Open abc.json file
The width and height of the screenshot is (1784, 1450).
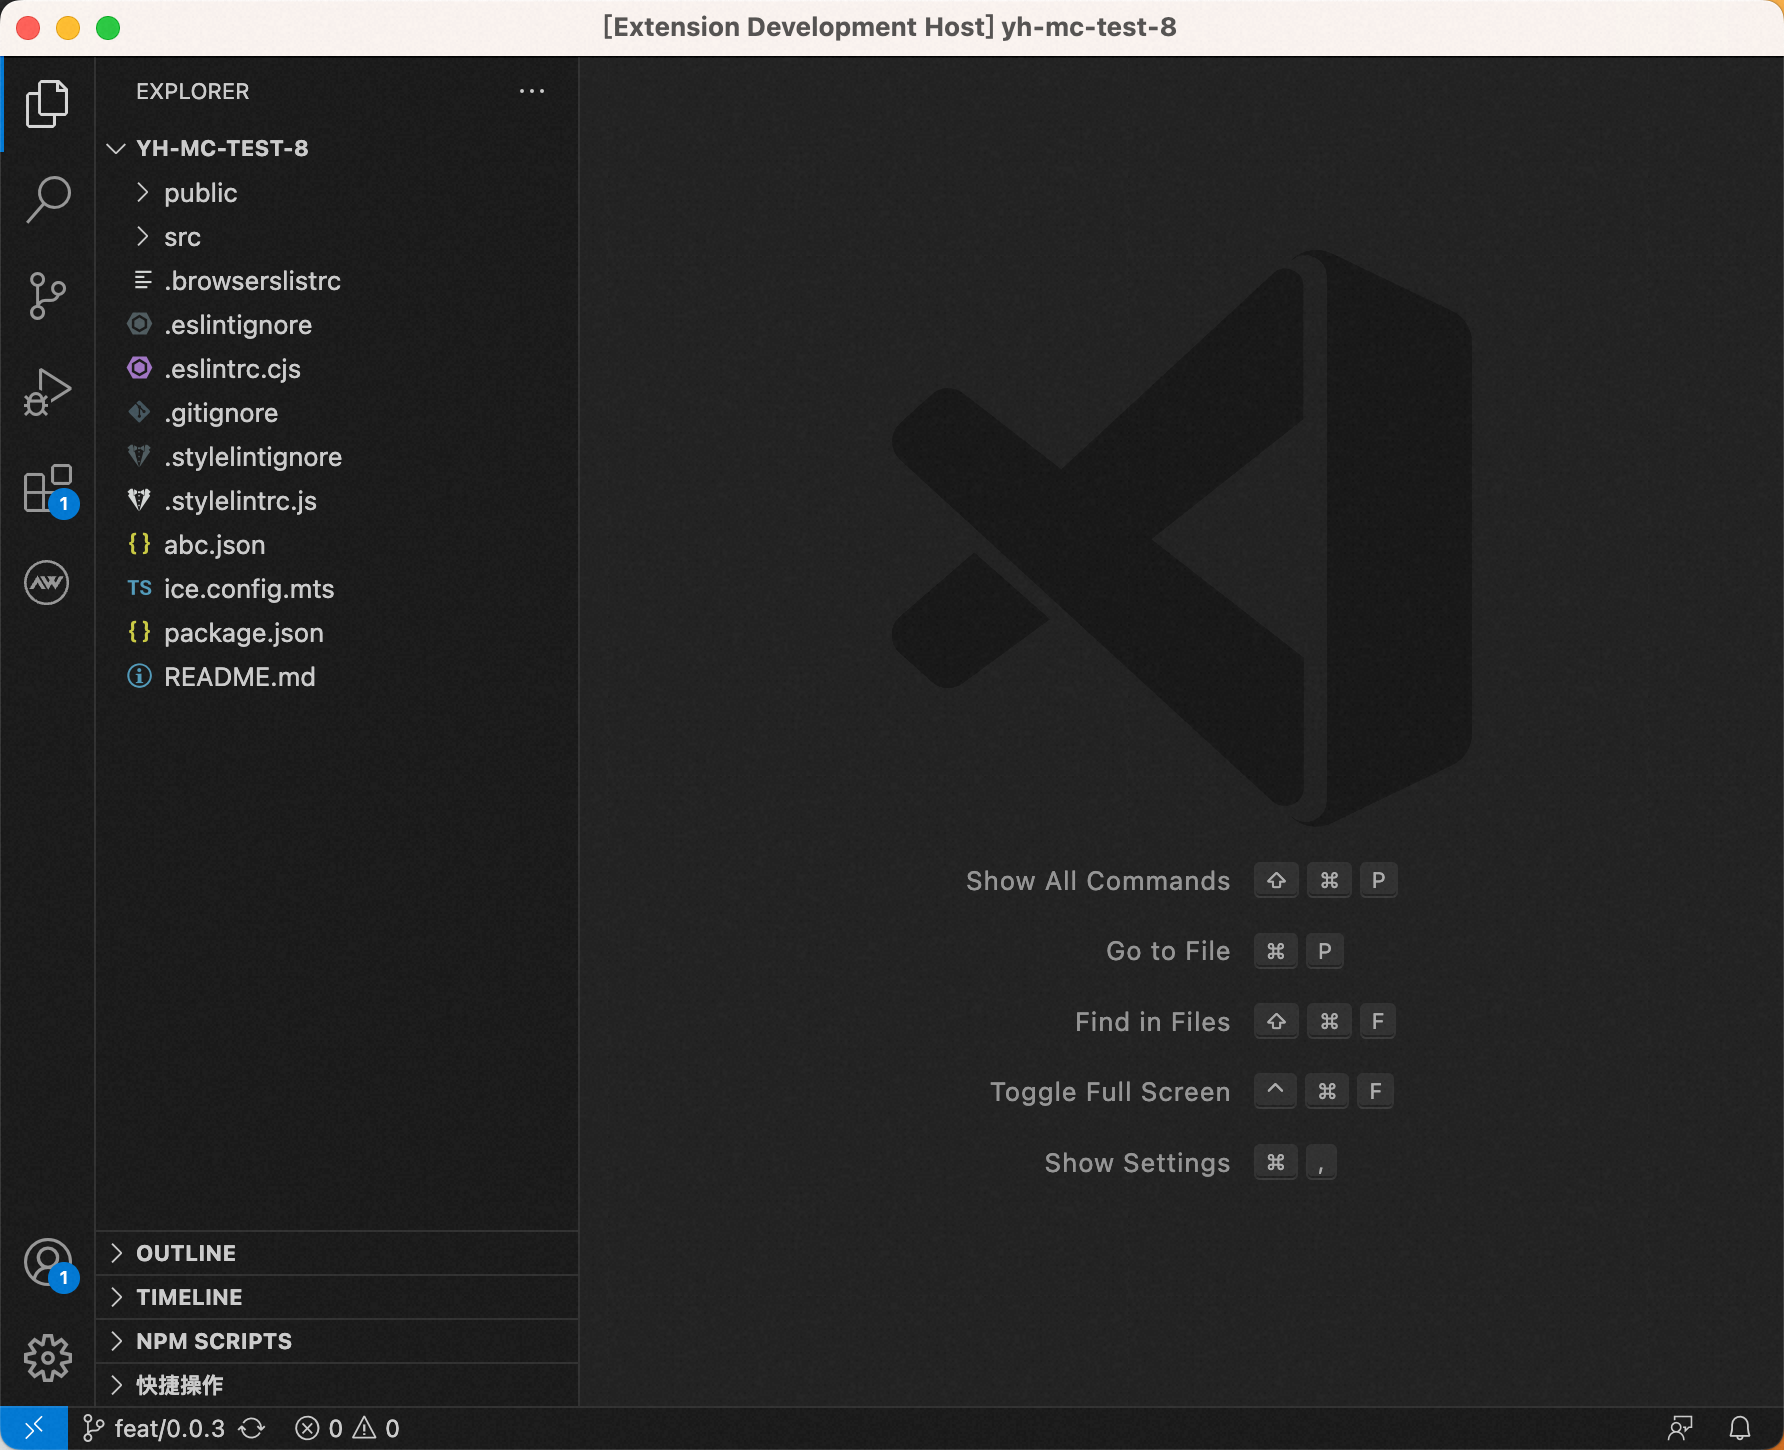tap(337, 545)
